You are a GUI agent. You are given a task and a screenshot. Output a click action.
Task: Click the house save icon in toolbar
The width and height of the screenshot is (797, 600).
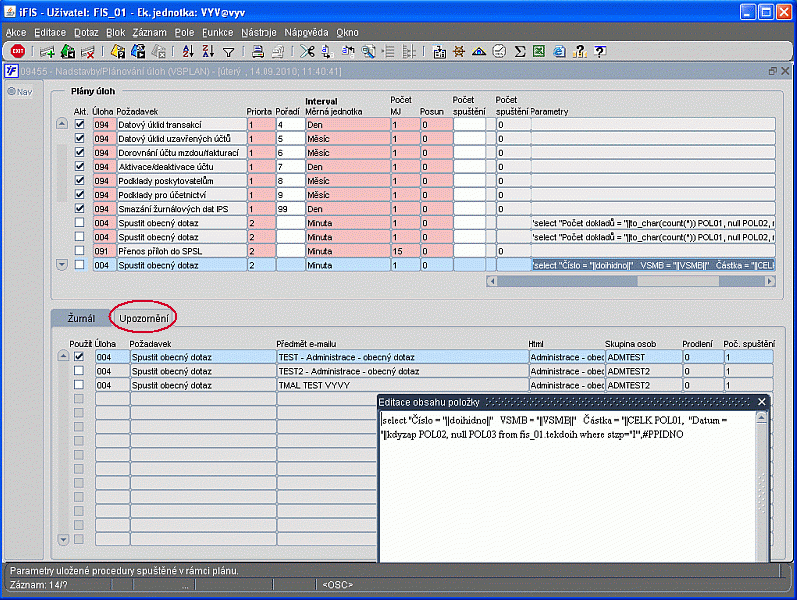tap(68, 51)
